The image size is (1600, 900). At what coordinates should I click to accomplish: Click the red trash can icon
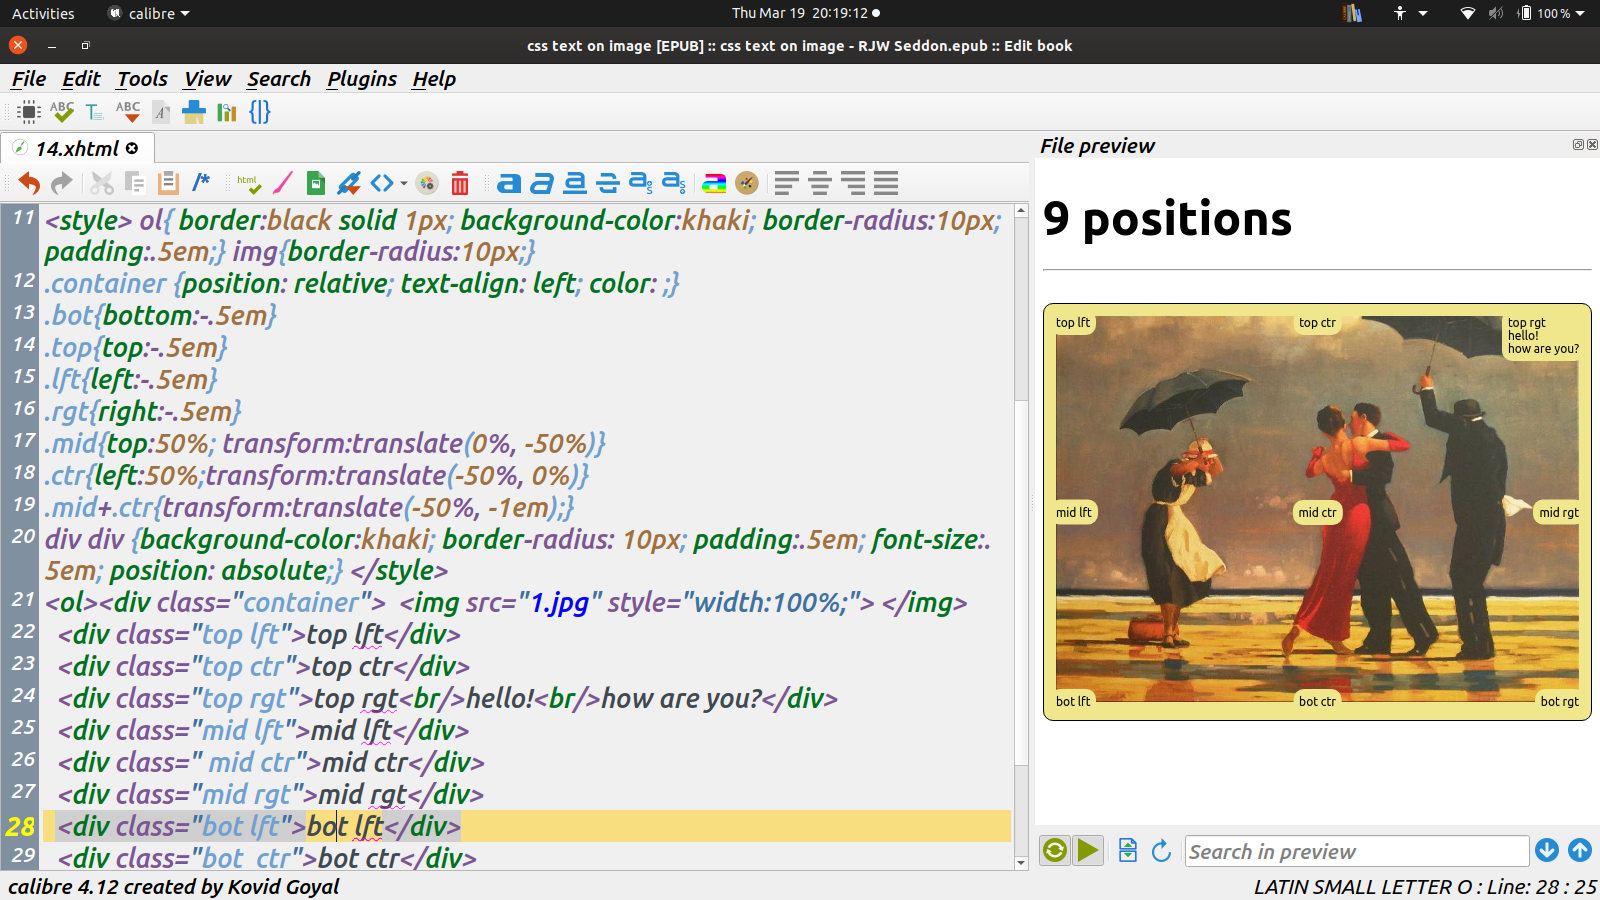click(460, 183)
